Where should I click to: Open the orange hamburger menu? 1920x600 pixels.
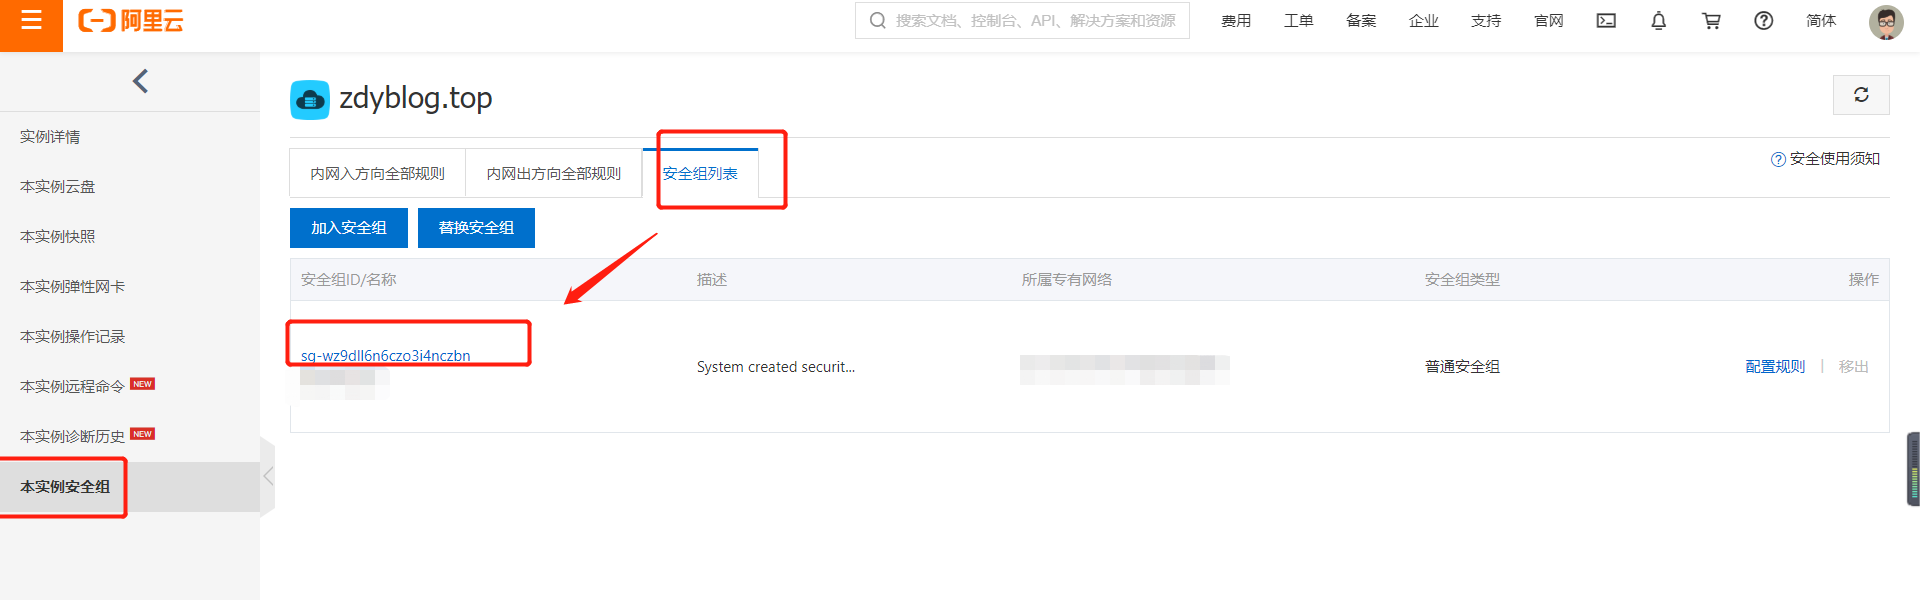pyautogui.click(x=31, y=20)
